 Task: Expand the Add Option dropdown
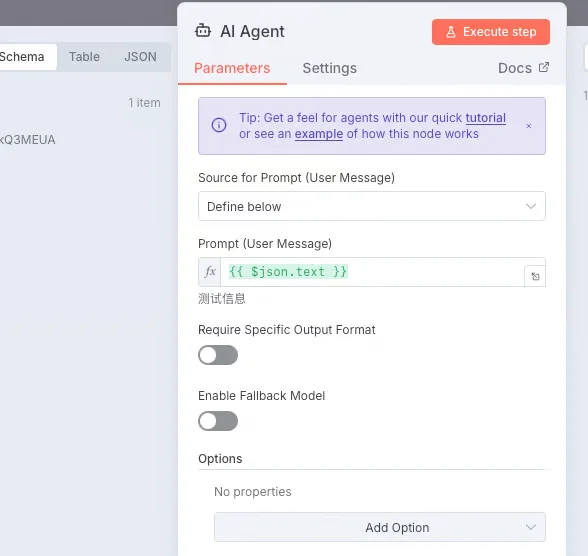click(x=380, y=527)
